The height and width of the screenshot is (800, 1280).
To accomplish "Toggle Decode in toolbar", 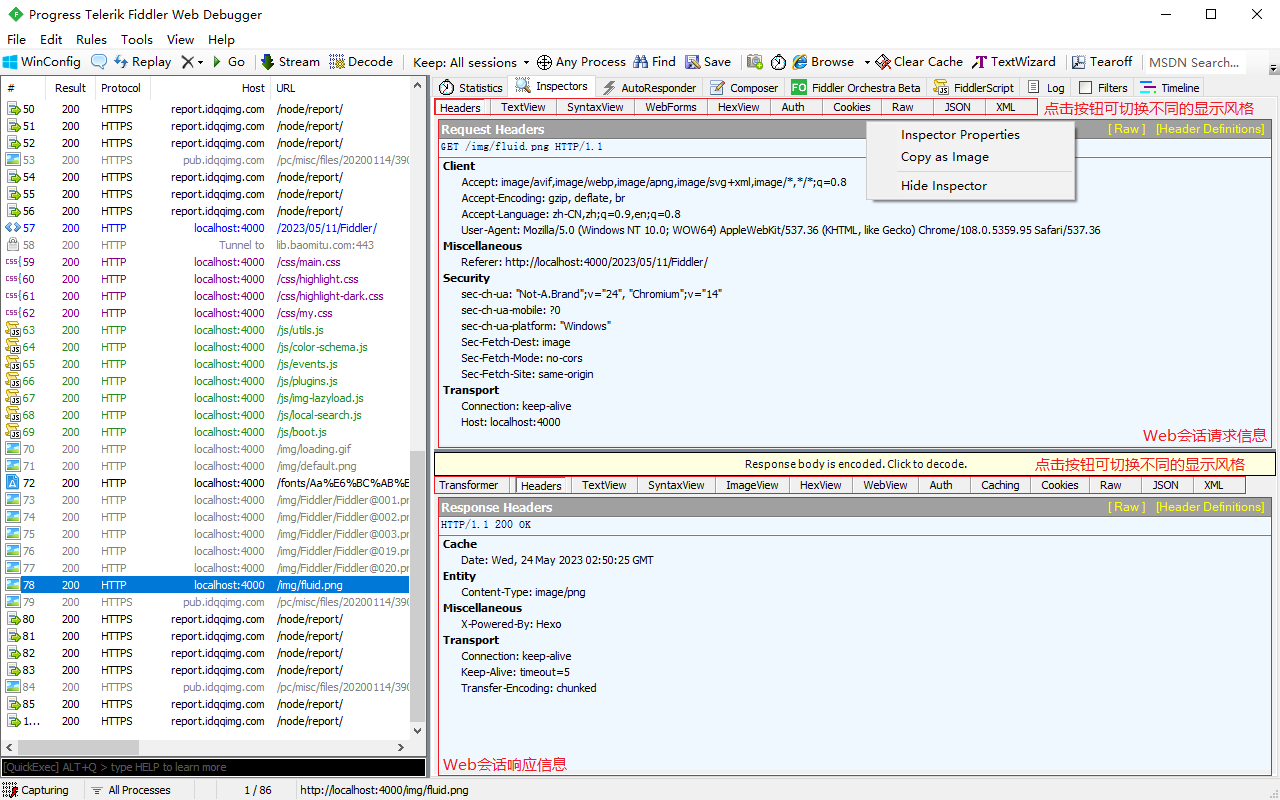I will [361, 62].
